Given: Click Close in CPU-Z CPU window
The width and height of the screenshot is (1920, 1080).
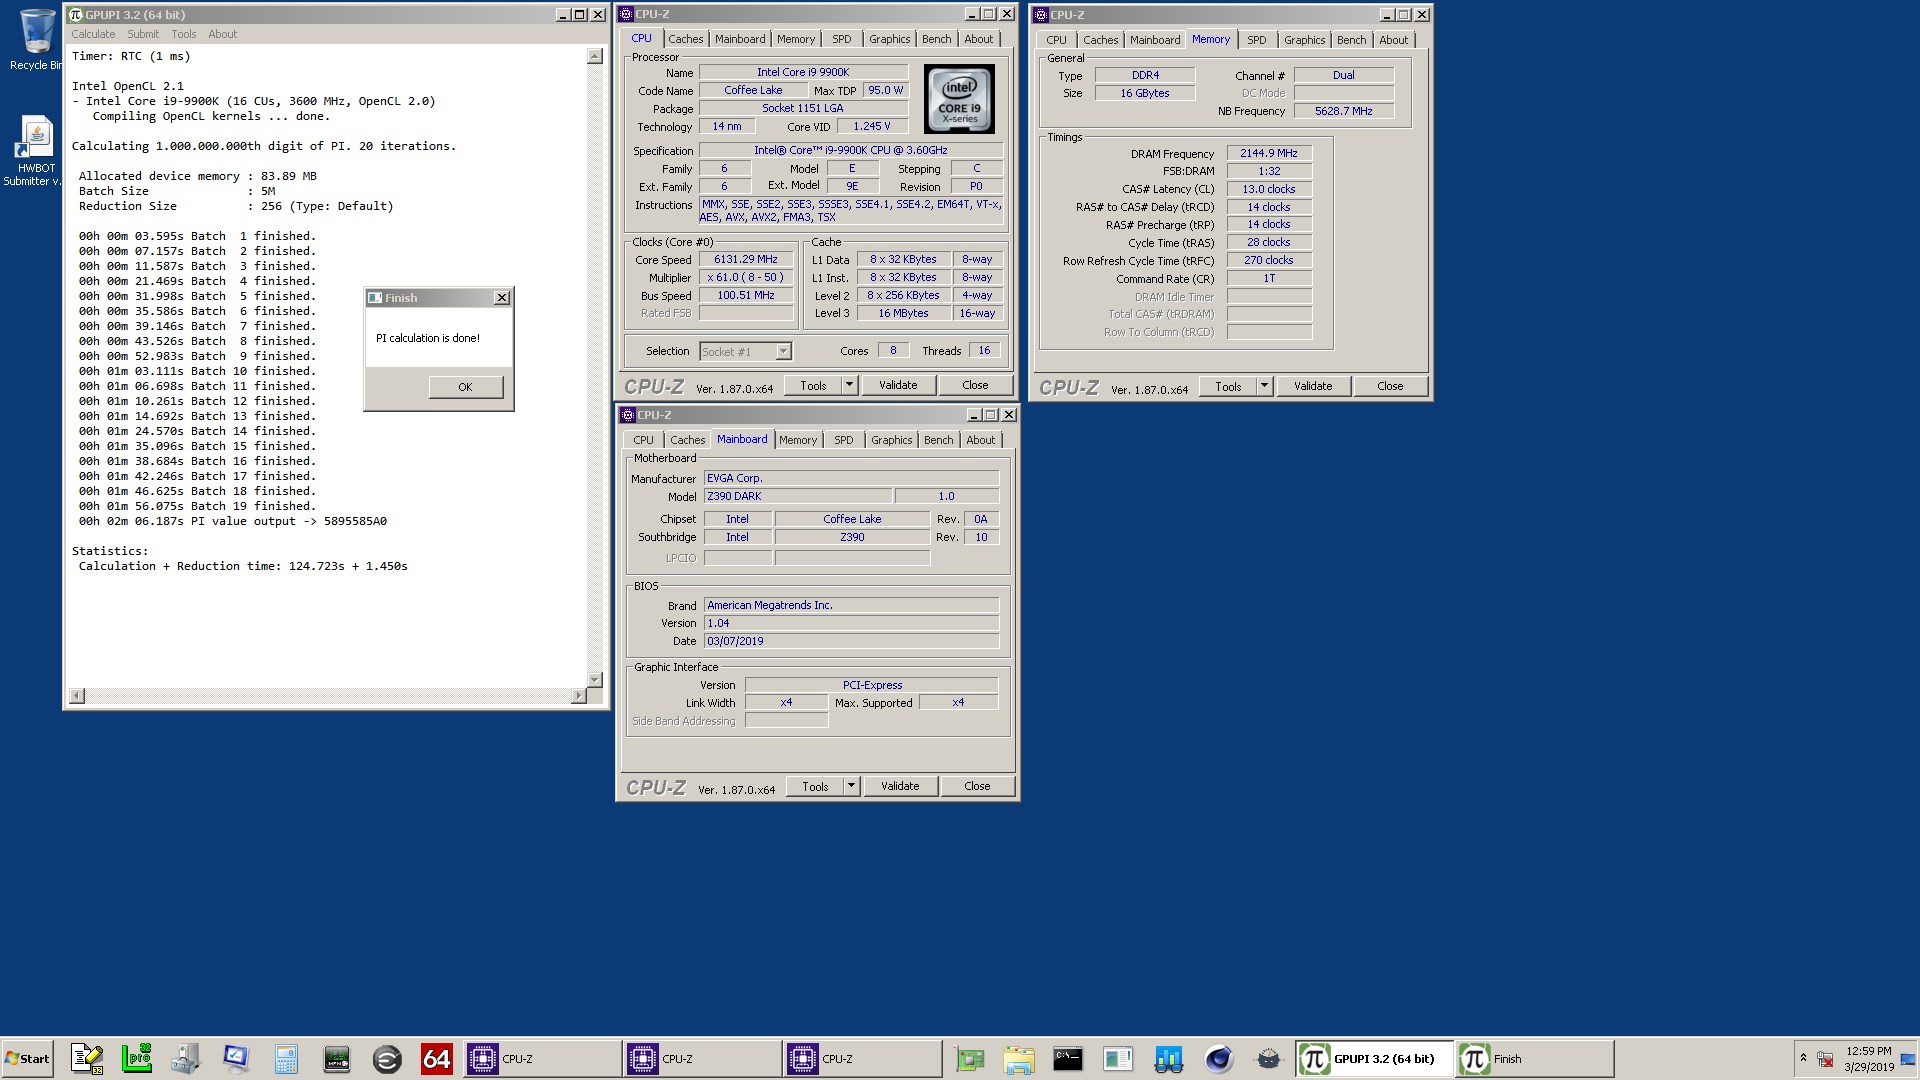Looking at the screenshot, I should click(x=975, y=385).
